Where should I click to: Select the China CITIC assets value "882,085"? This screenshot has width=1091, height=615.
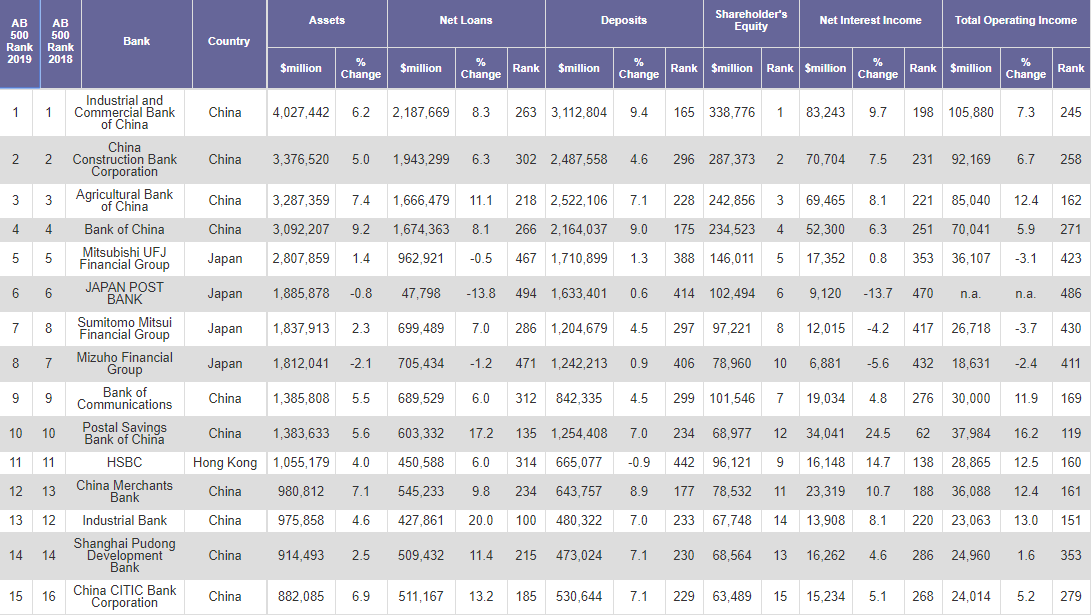tap(301, 596)
